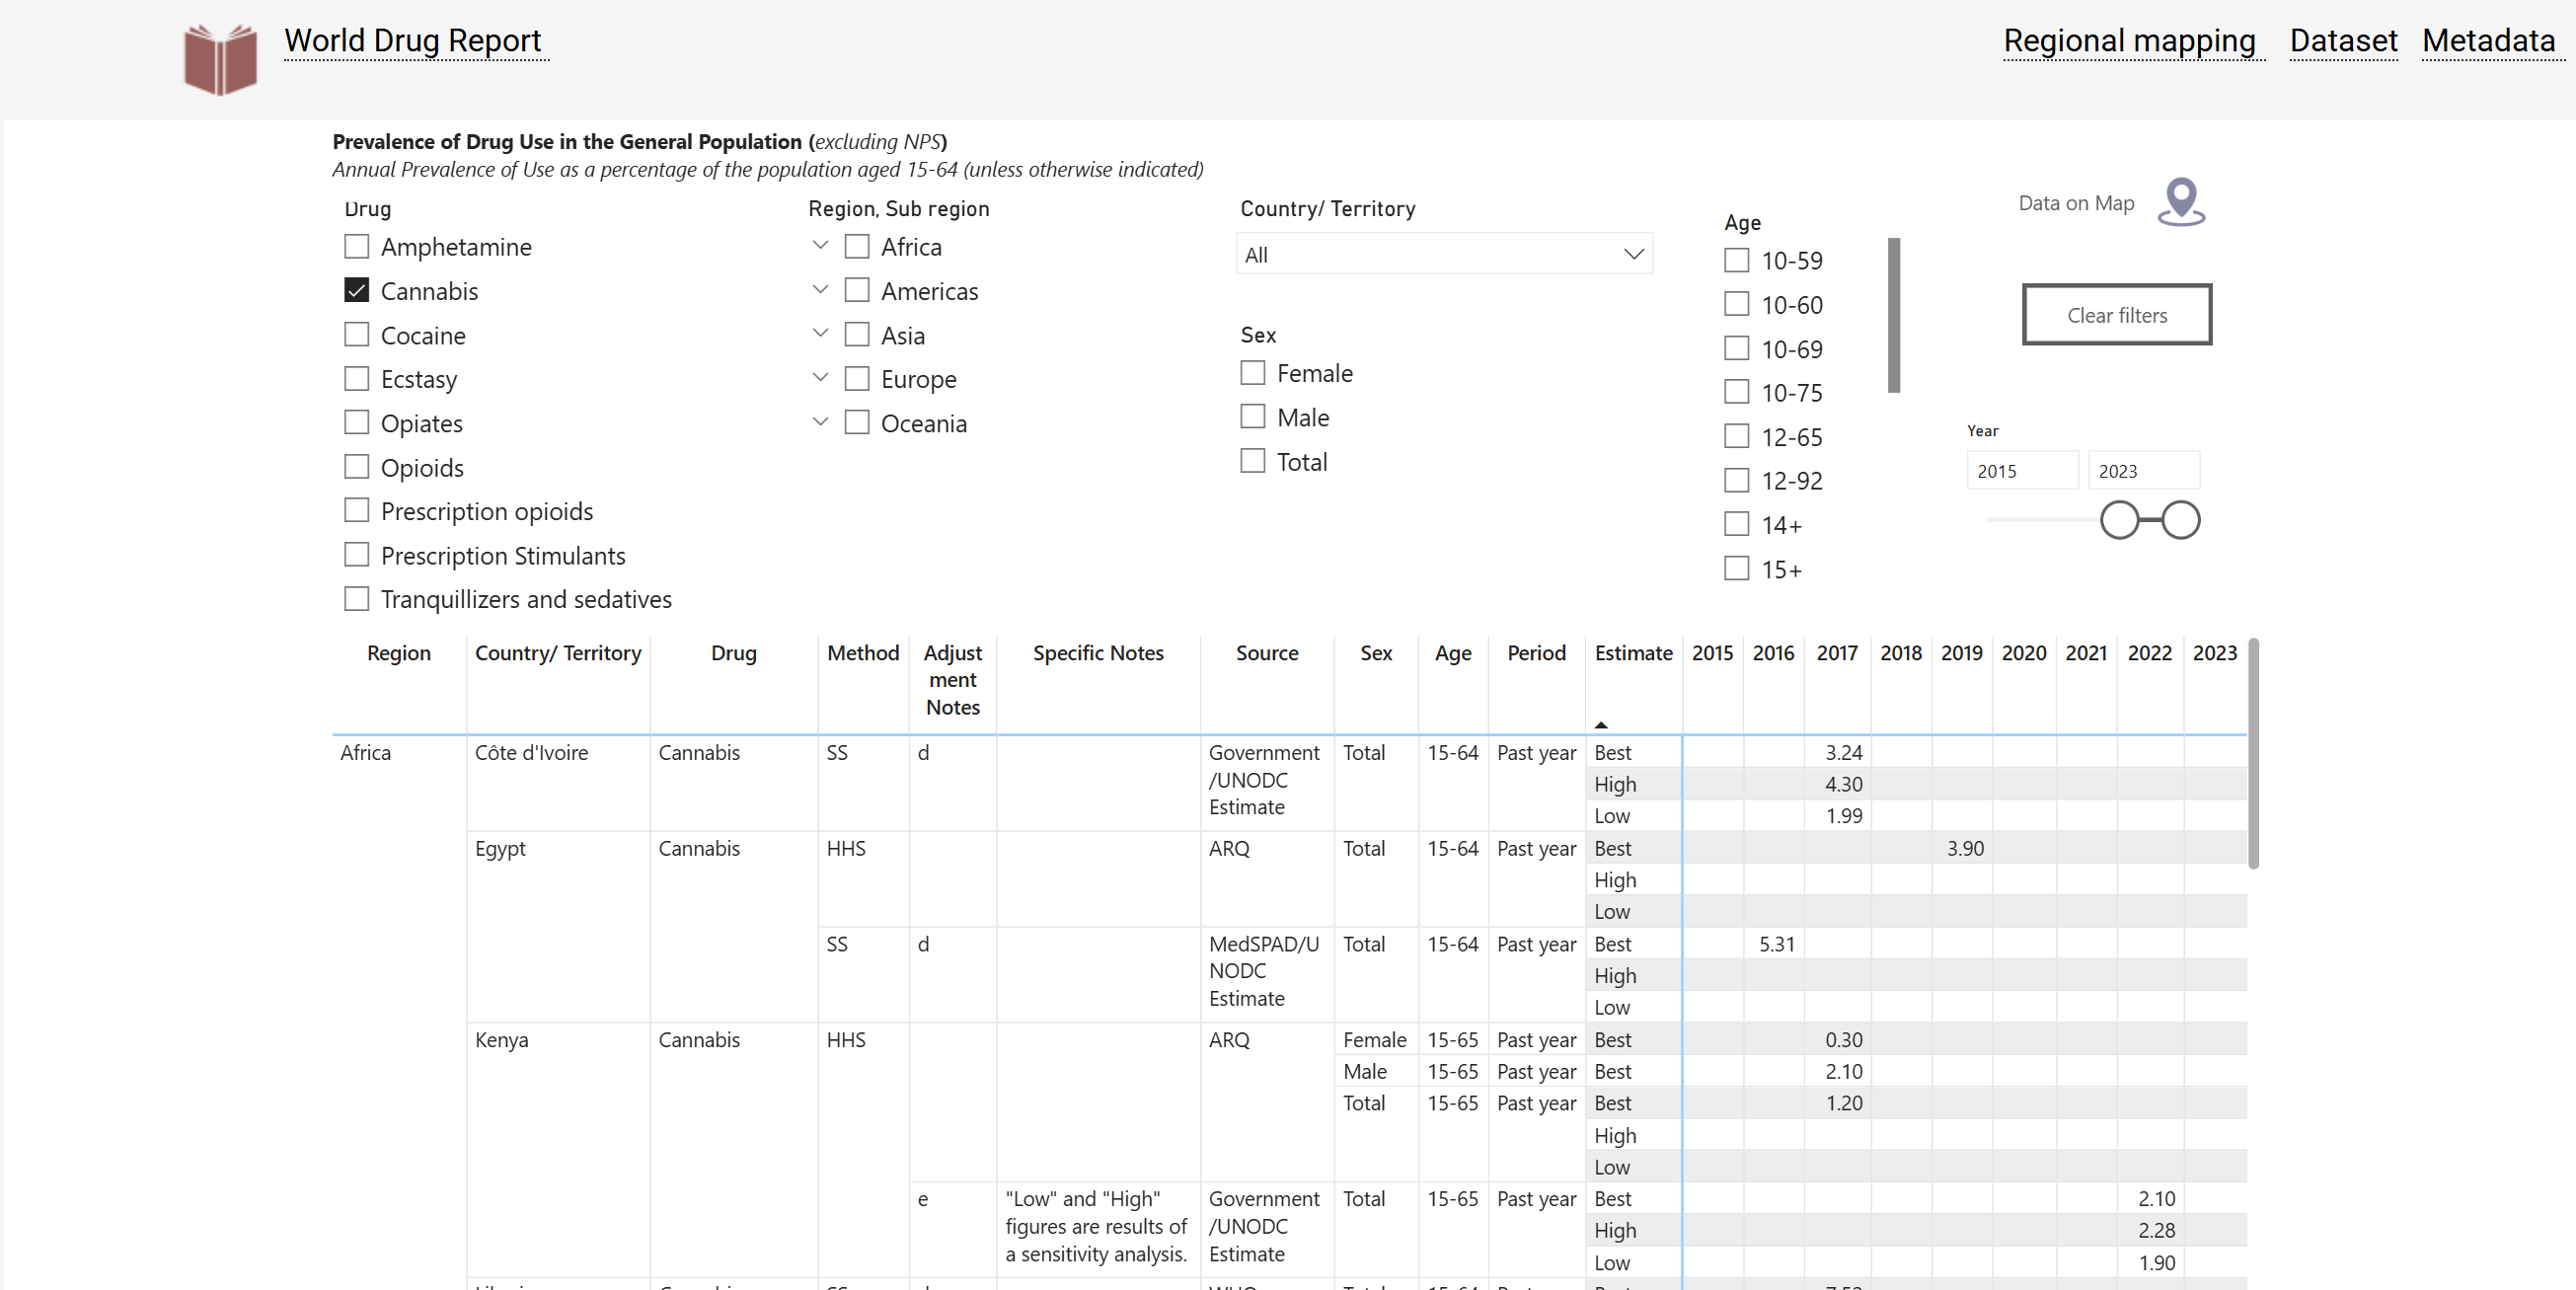2576x1290 pixels.
Task: Click the start year 2015 input field
Action: point(2020,470)
